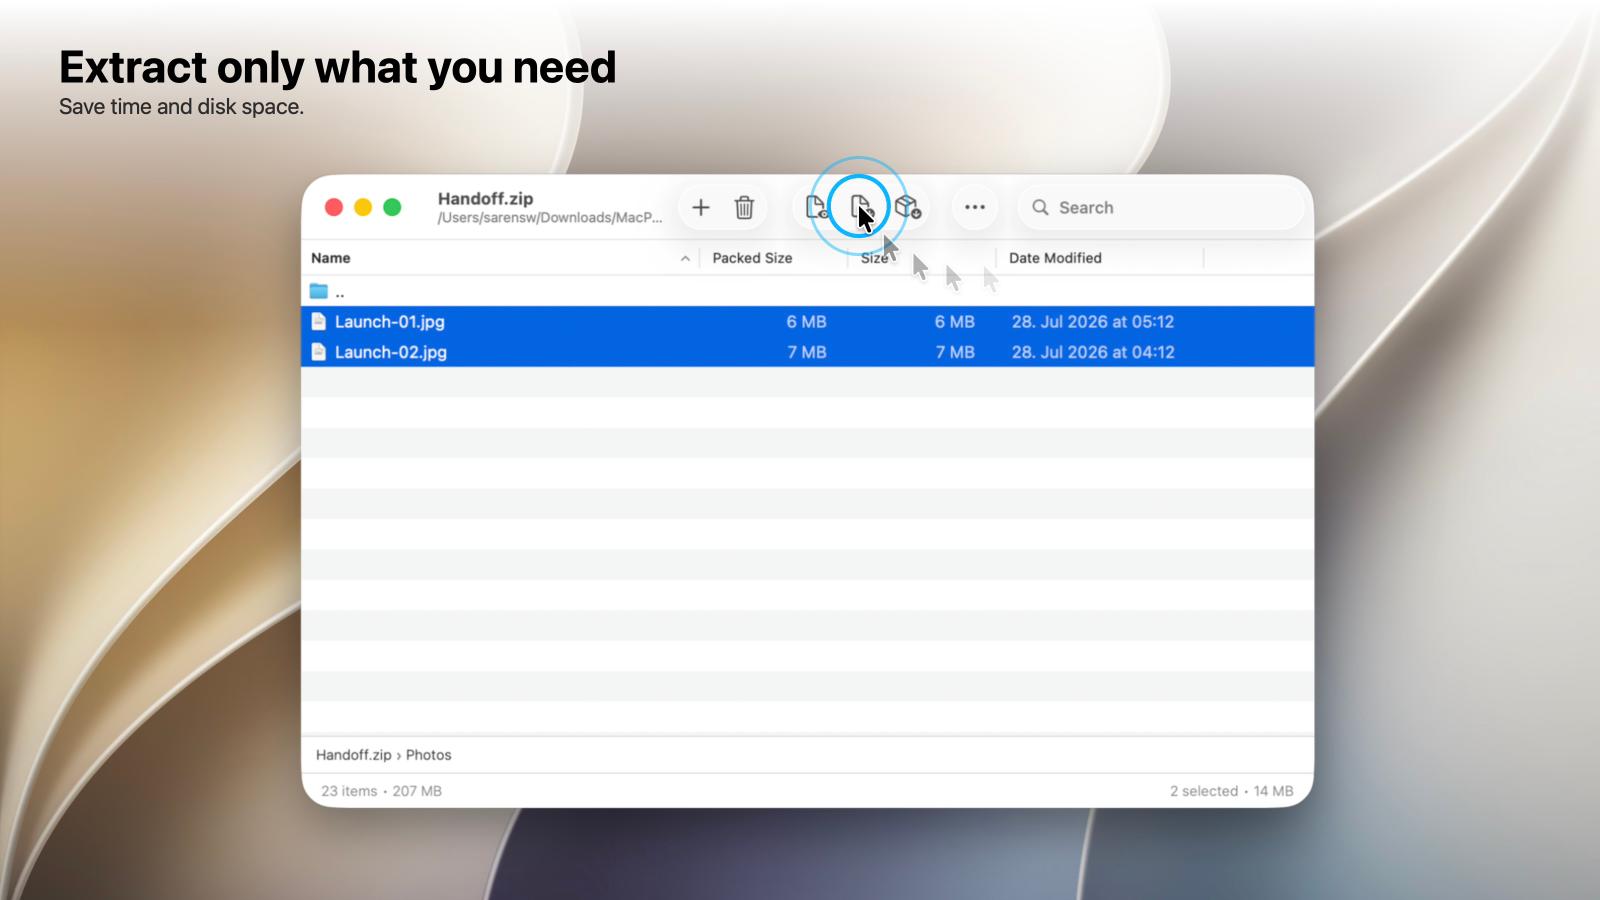Click the Packed Size value of Launch-01.jpg
Screen dimensions: 1600x900
[x=806, y=322]
